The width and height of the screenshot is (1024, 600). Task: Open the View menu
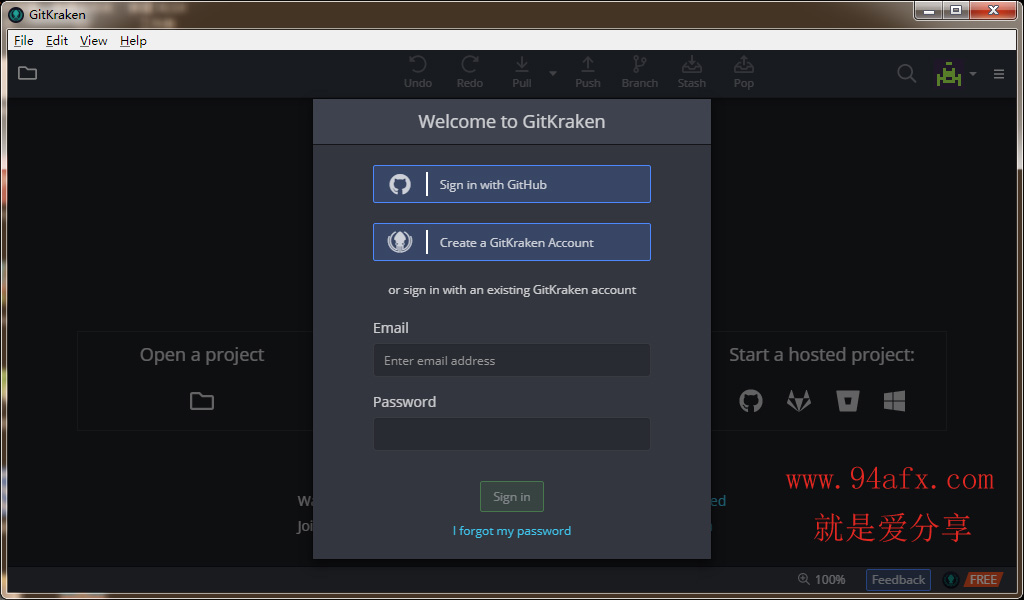click(x=93, y=40)
